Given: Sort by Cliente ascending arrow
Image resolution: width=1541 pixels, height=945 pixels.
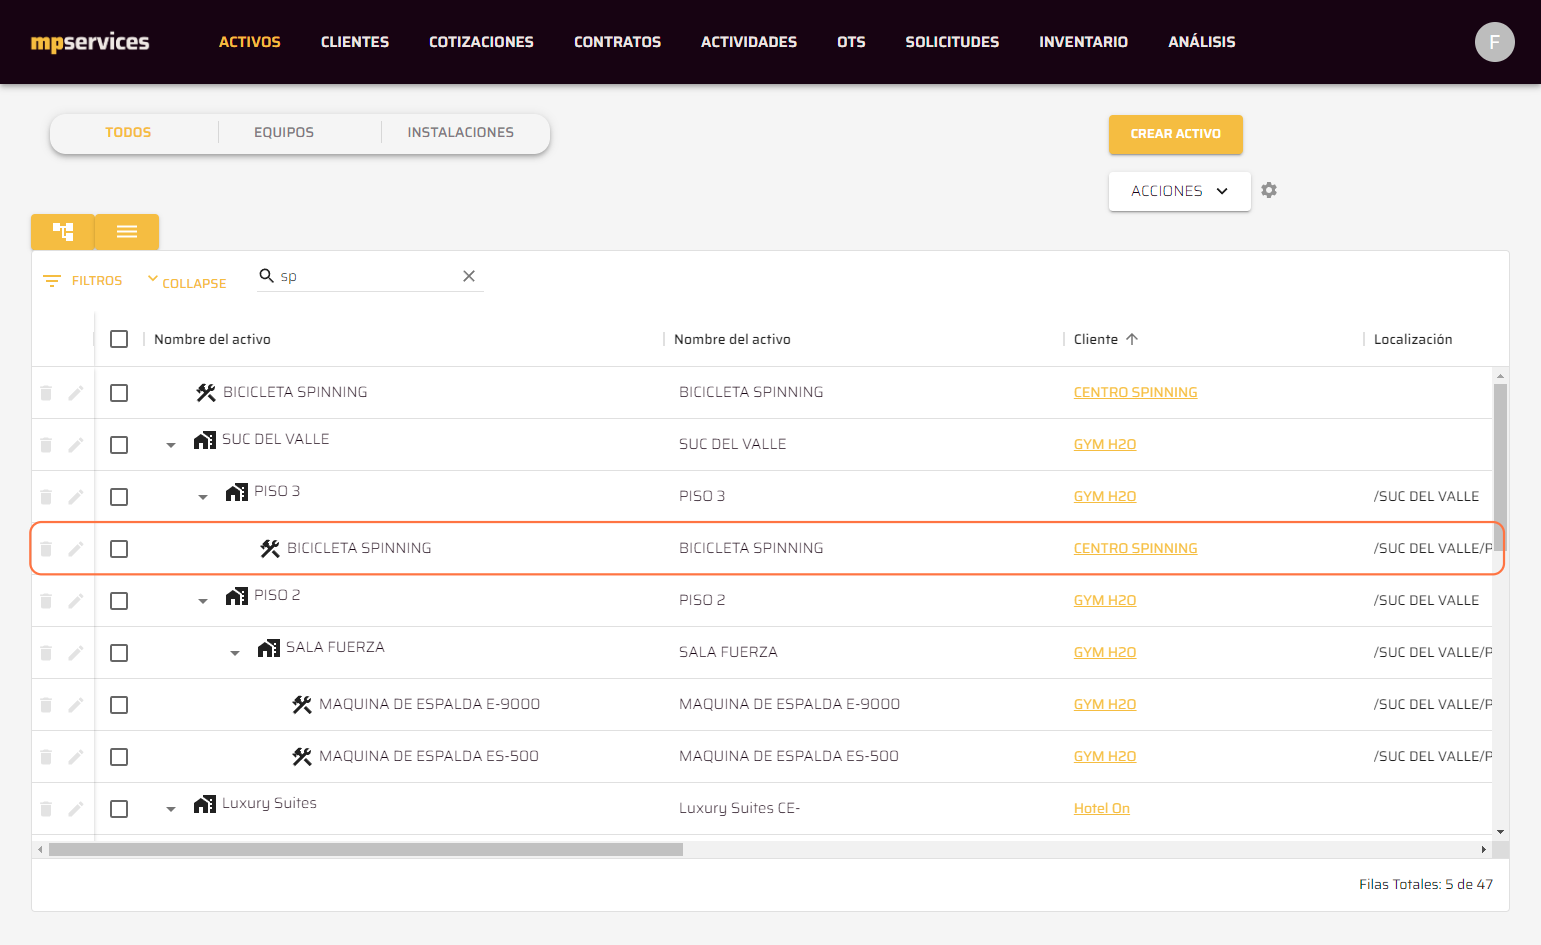Looking at the screenshot, I should (1132, 339).
